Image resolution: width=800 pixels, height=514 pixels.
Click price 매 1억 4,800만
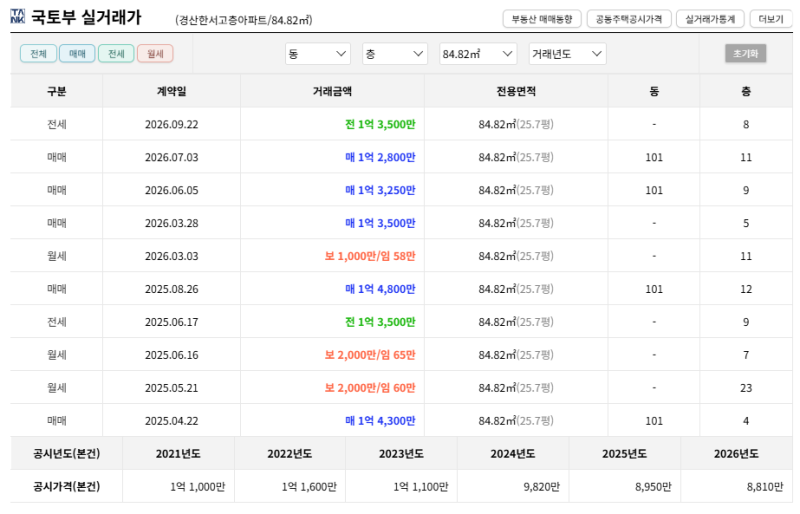point(380,289)
